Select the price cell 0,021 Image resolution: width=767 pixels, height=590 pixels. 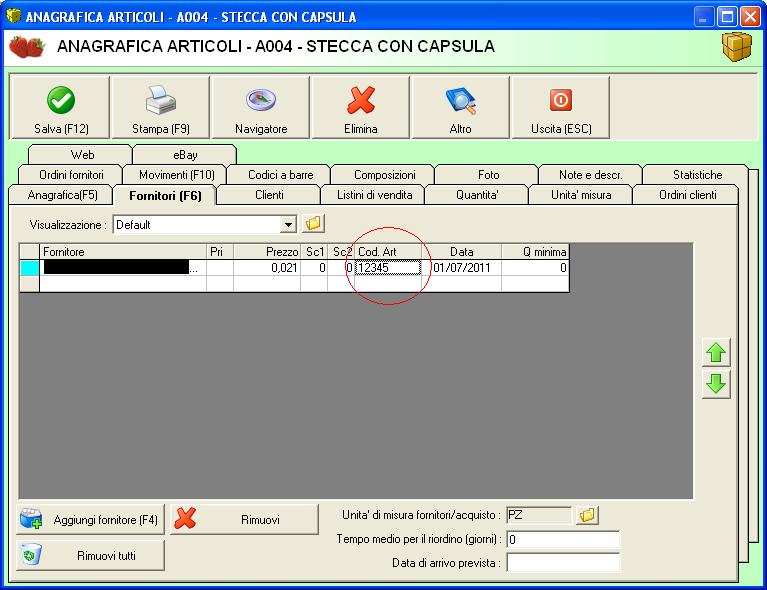267,268
